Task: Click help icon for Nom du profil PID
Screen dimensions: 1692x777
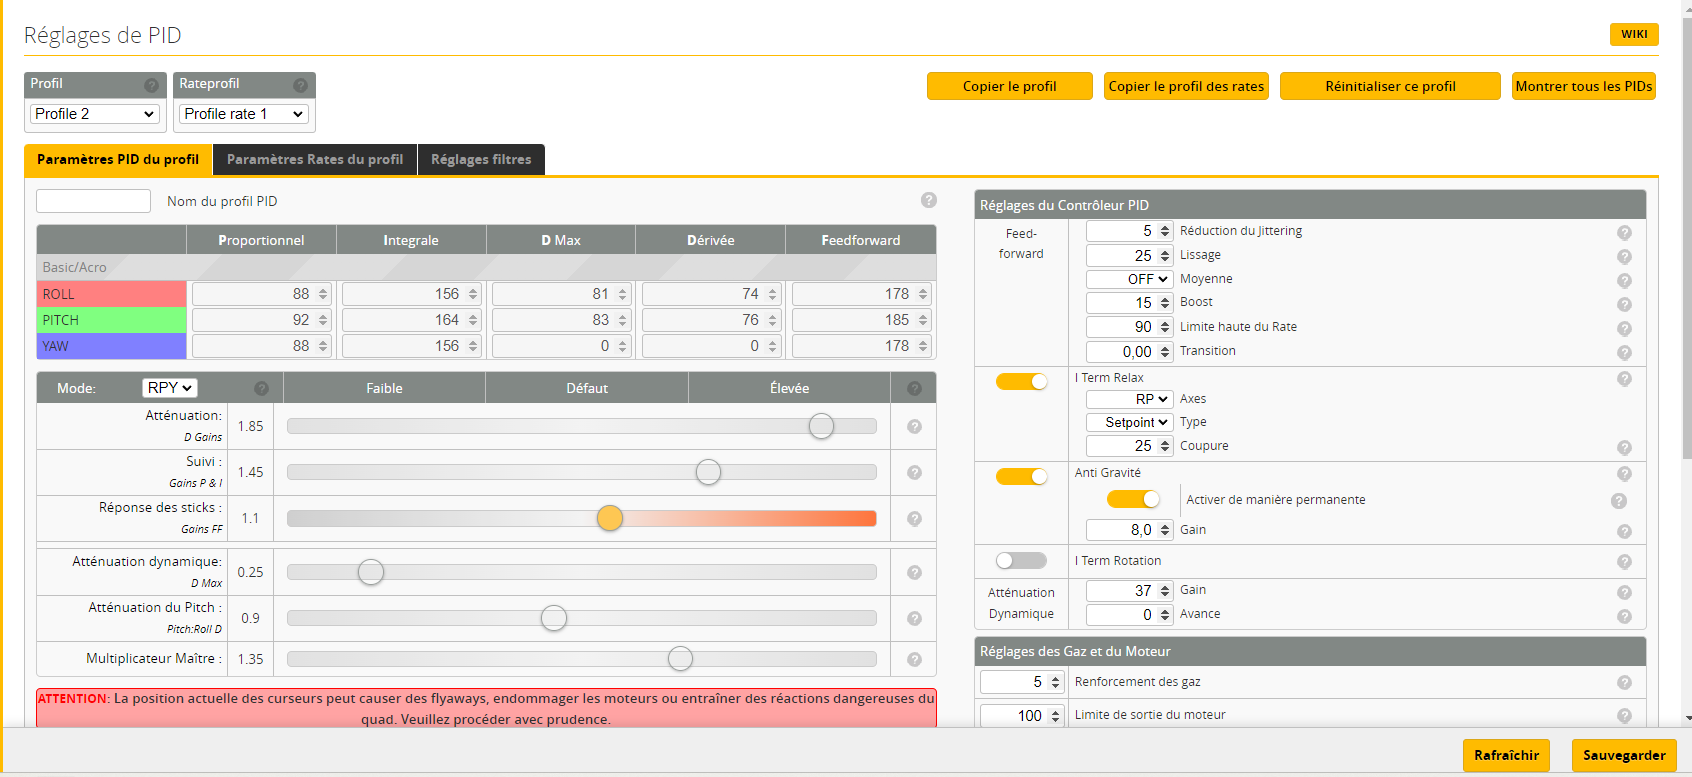Action: [928, 200]
